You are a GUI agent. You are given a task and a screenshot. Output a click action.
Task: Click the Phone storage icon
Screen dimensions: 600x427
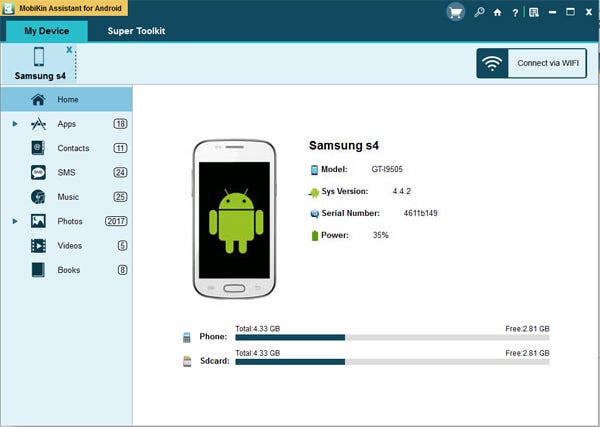point(186,337)
